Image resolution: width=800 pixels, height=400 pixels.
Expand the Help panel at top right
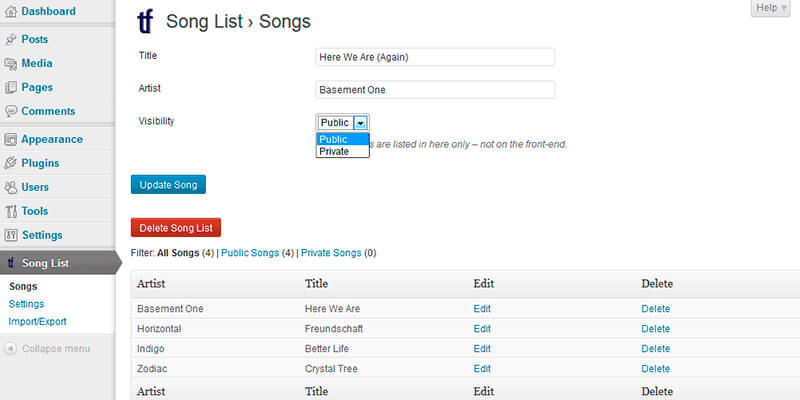coord(772,8)
